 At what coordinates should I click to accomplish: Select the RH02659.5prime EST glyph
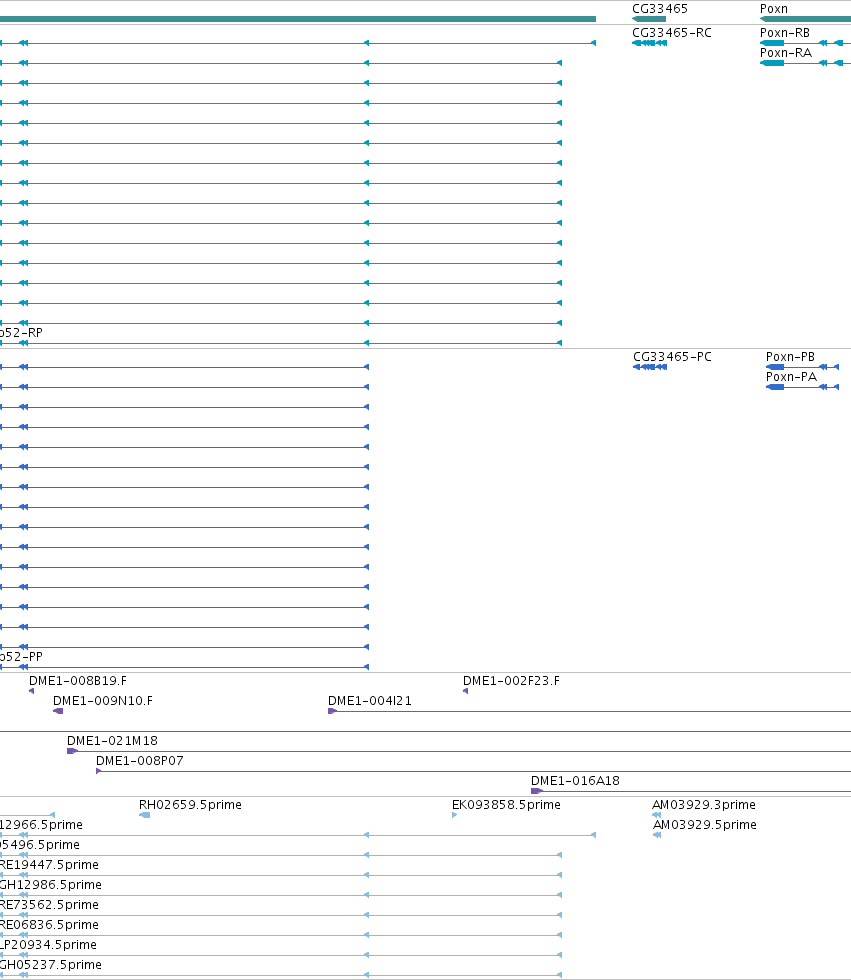144,815
